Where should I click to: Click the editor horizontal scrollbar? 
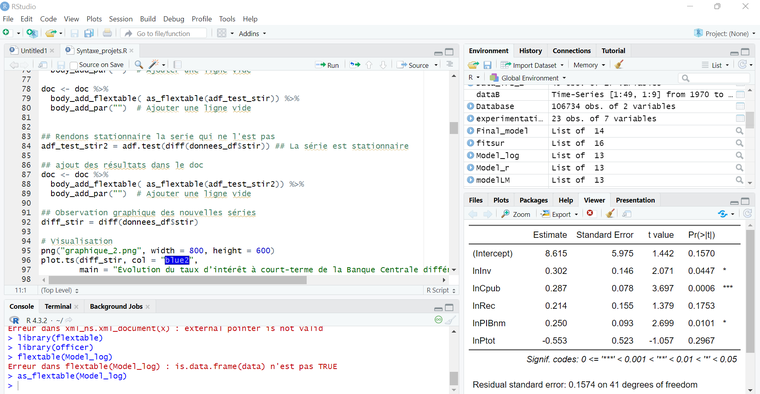pos(177,280)
